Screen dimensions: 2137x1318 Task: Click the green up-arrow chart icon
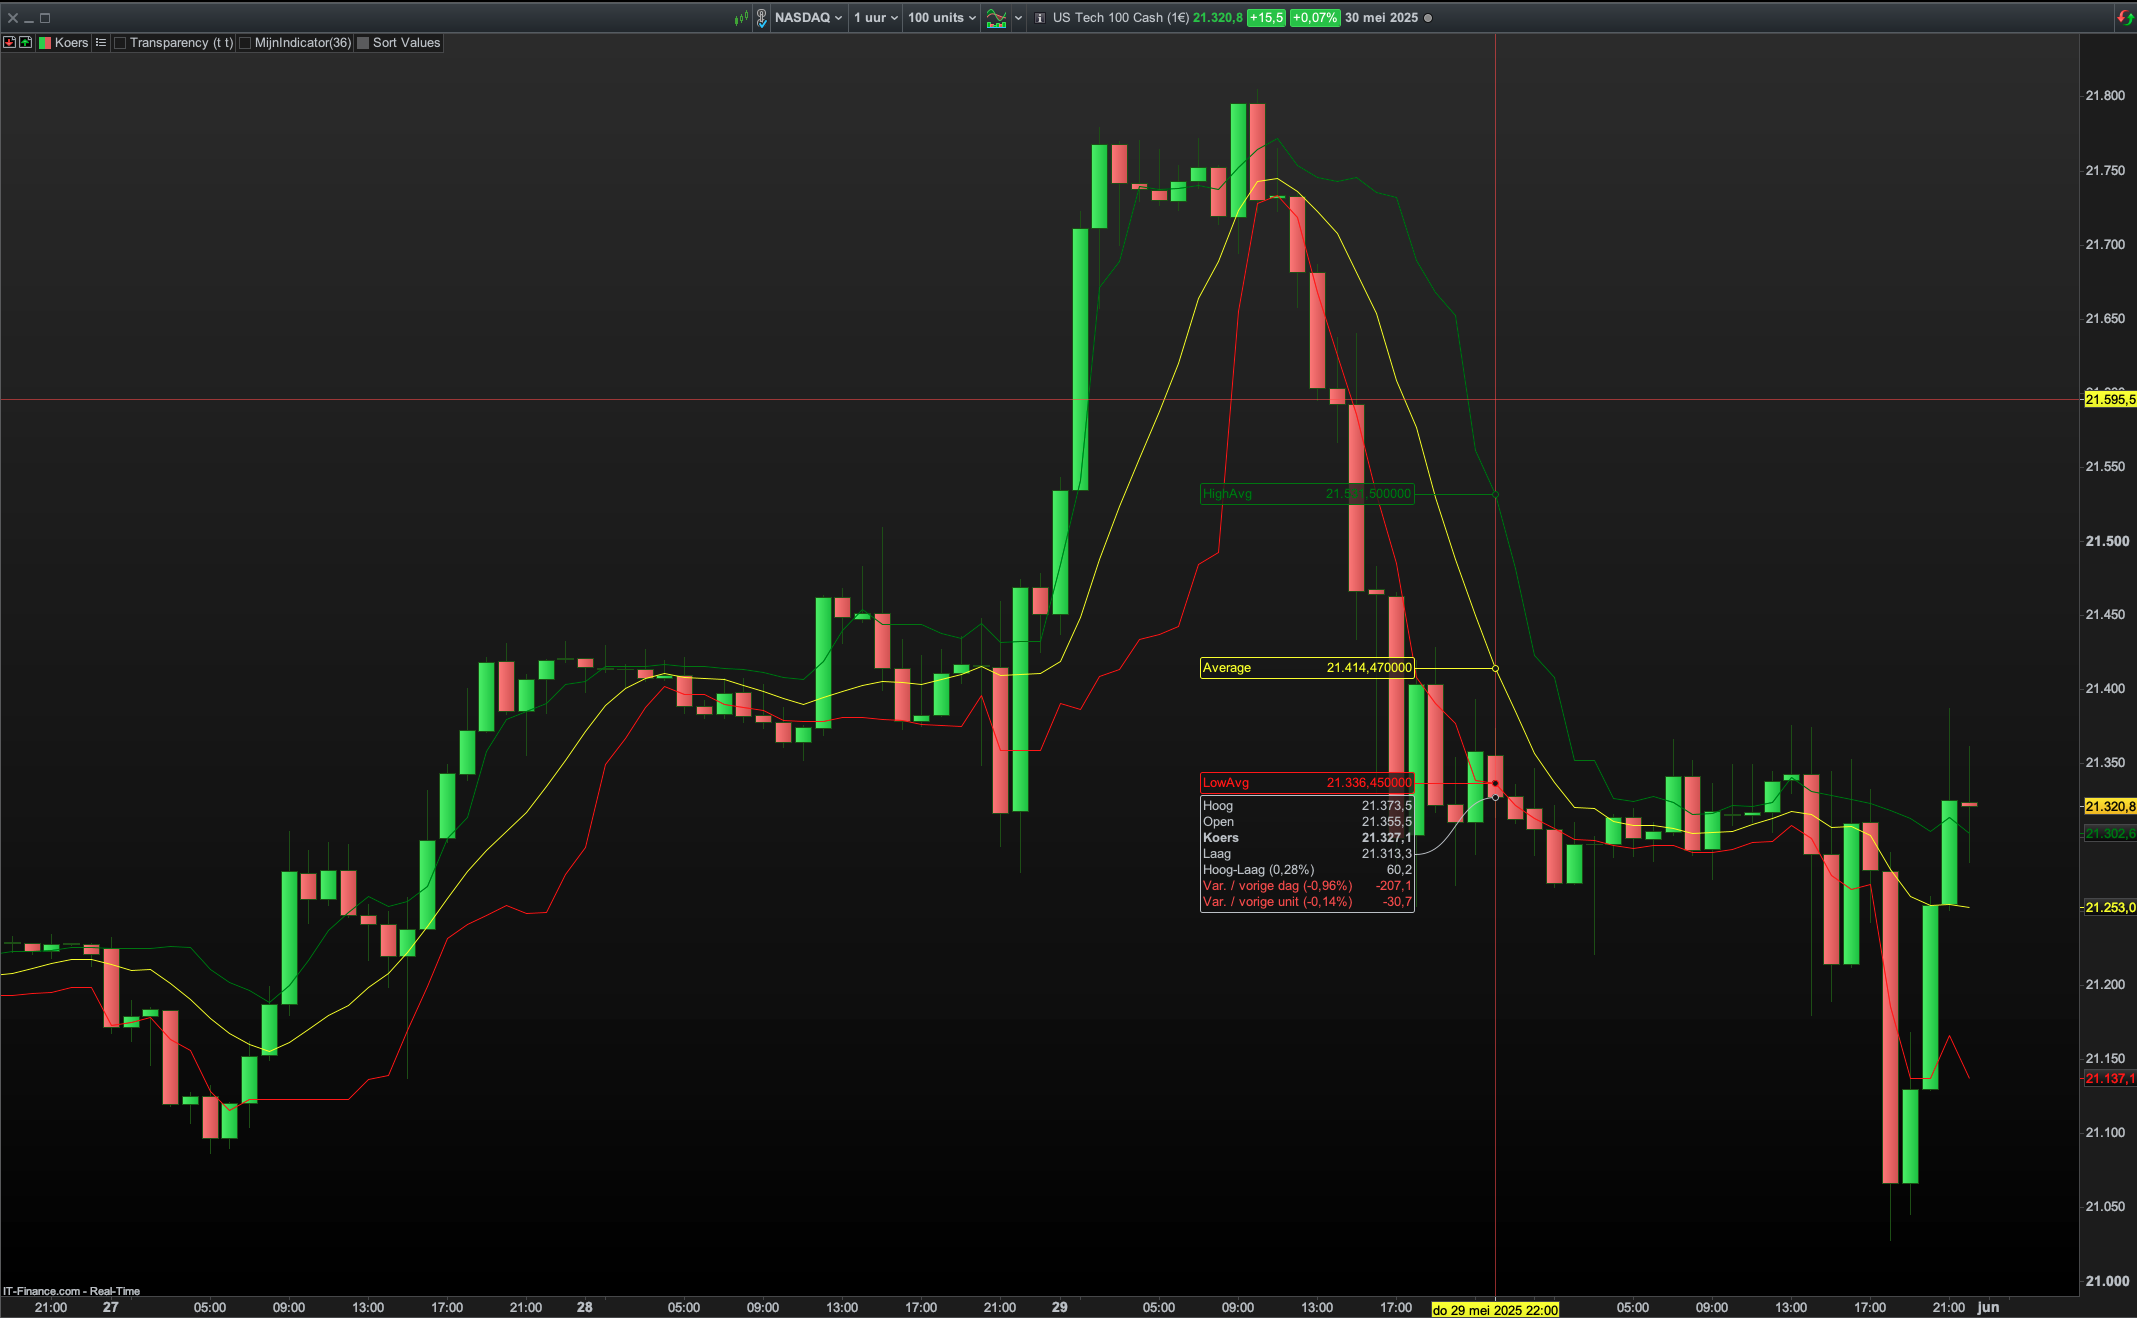25,43
